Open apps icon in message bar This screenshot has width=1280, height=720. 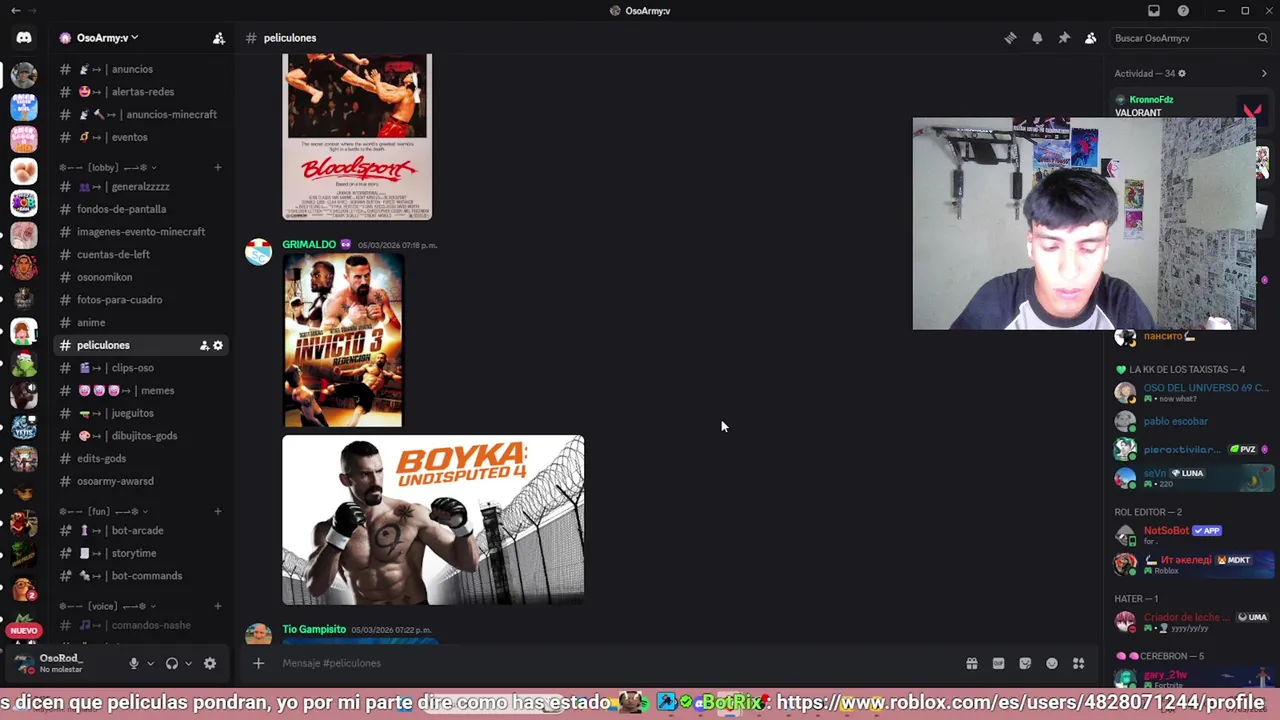coord(1079,663)
